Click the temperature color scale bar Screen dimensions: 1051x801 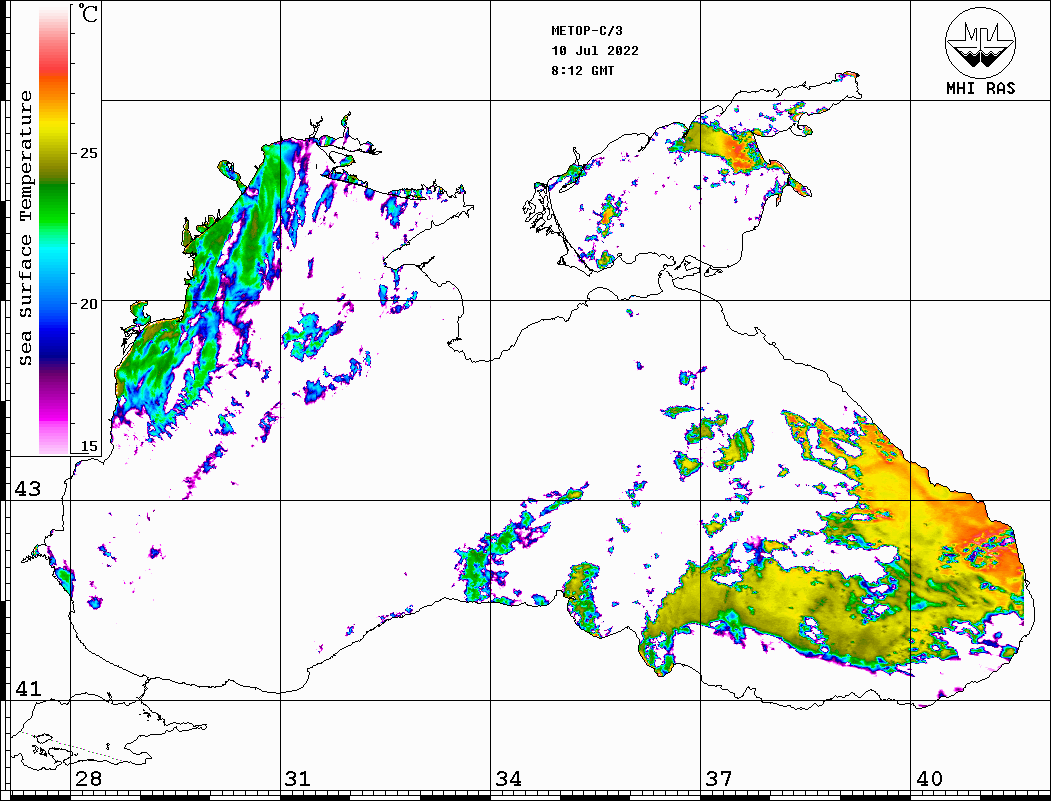click(54, 230)
